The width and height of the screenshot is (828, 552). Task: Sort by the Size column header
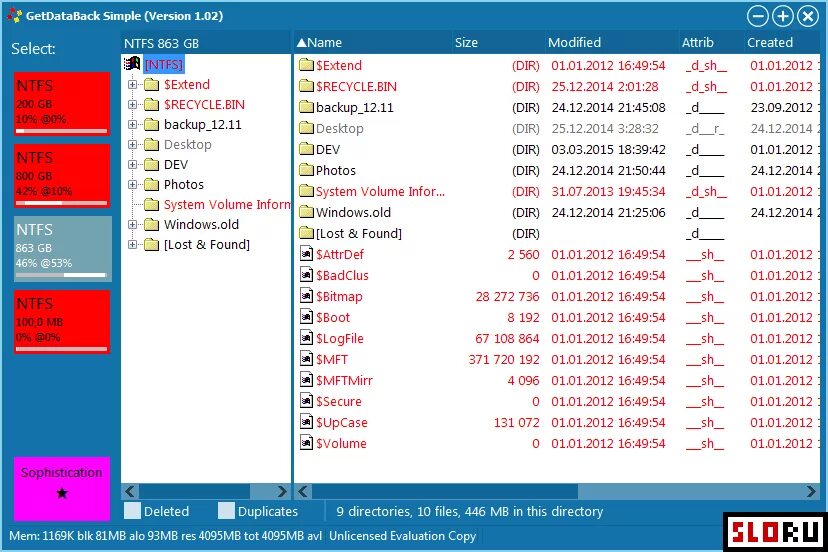pyautogui.click(x=497, y=43)
